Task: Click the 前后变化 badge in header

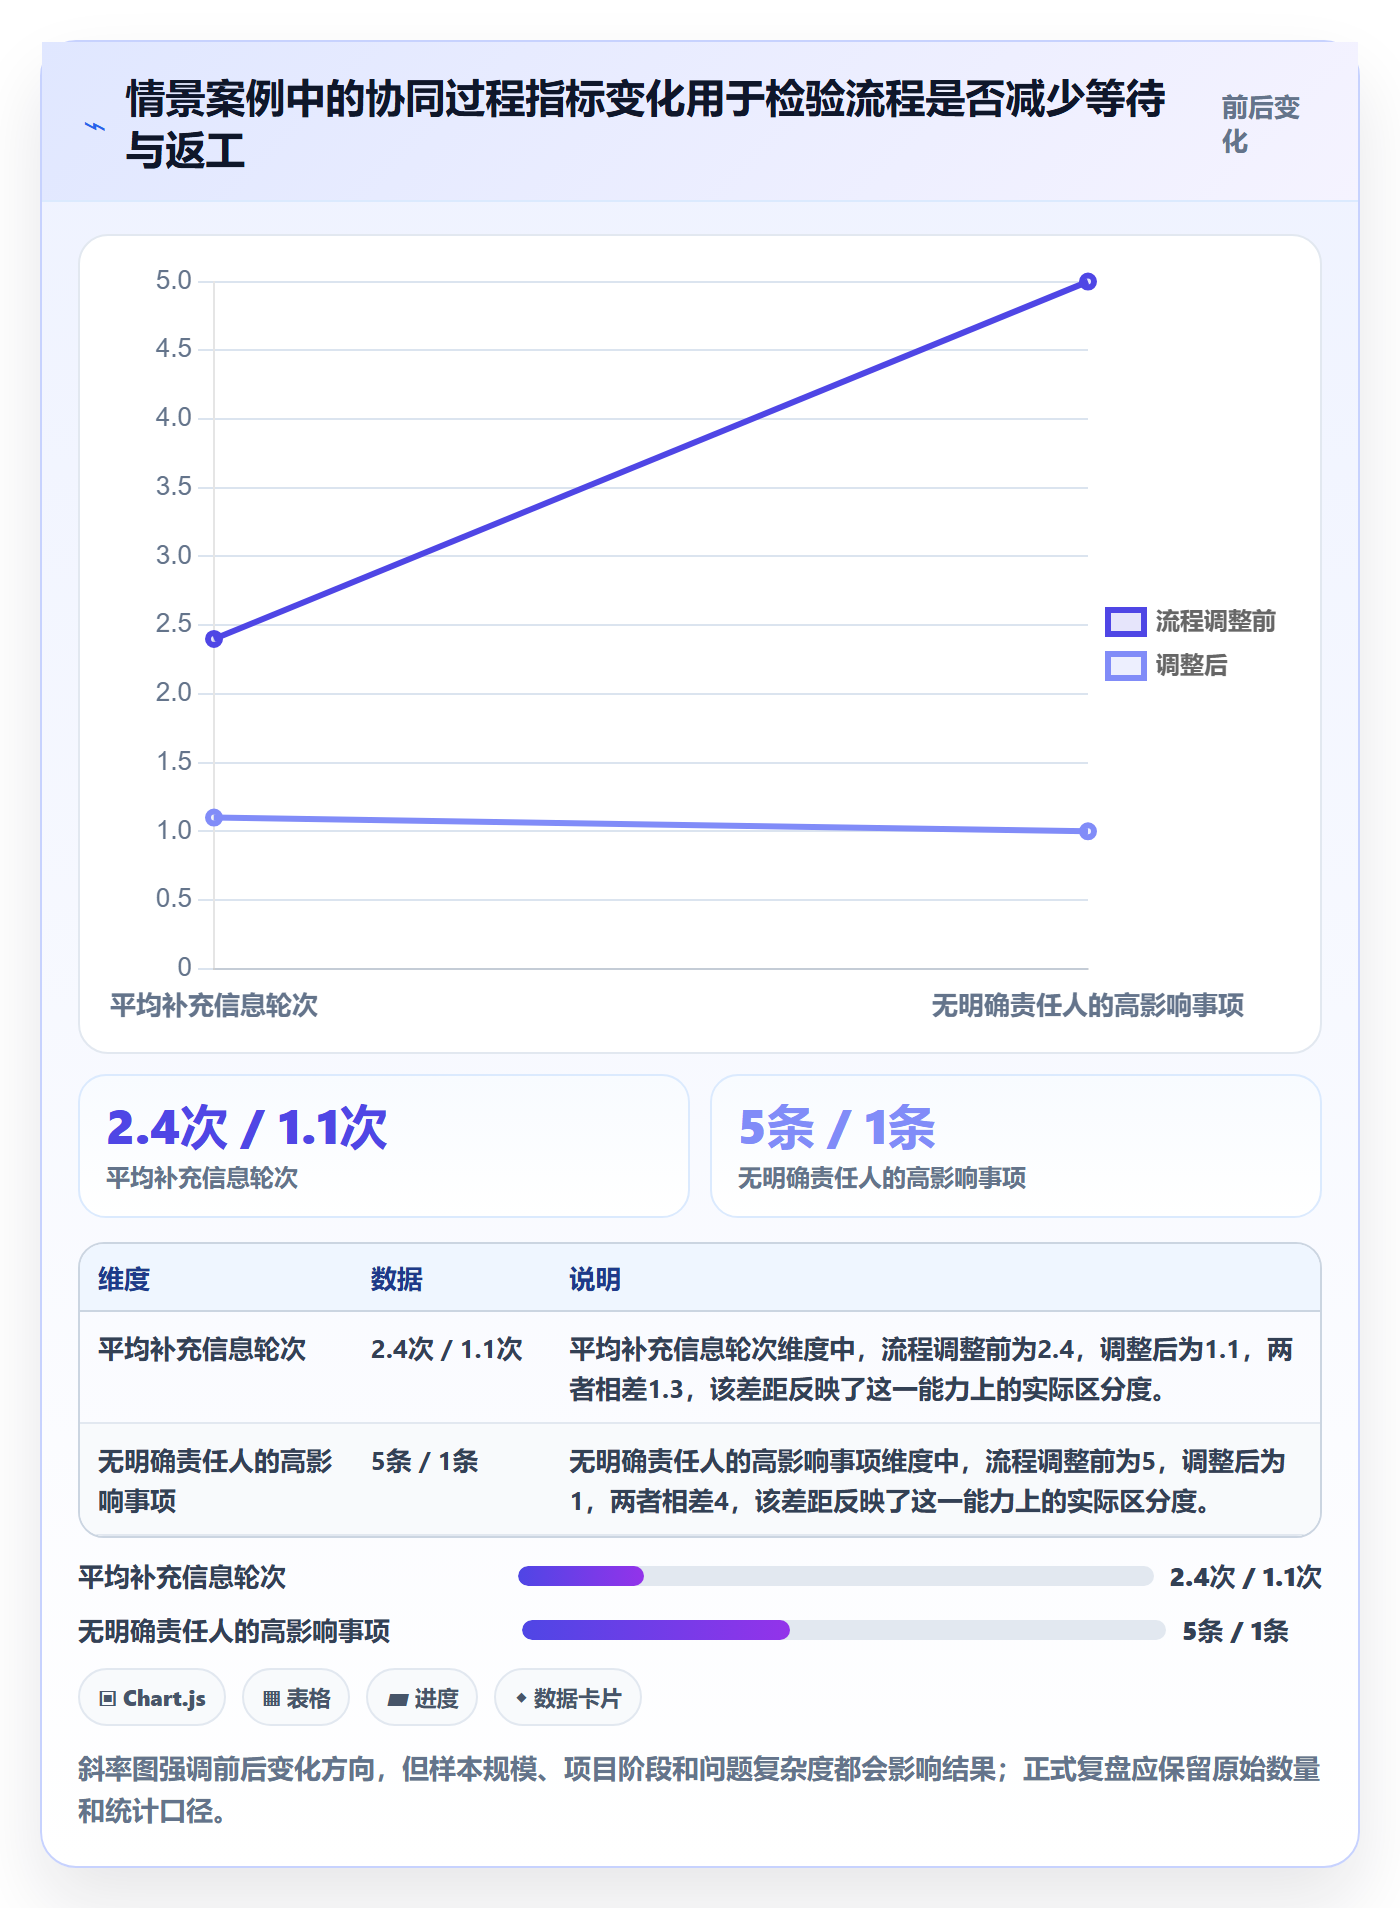Action: tap(1260, 124)
